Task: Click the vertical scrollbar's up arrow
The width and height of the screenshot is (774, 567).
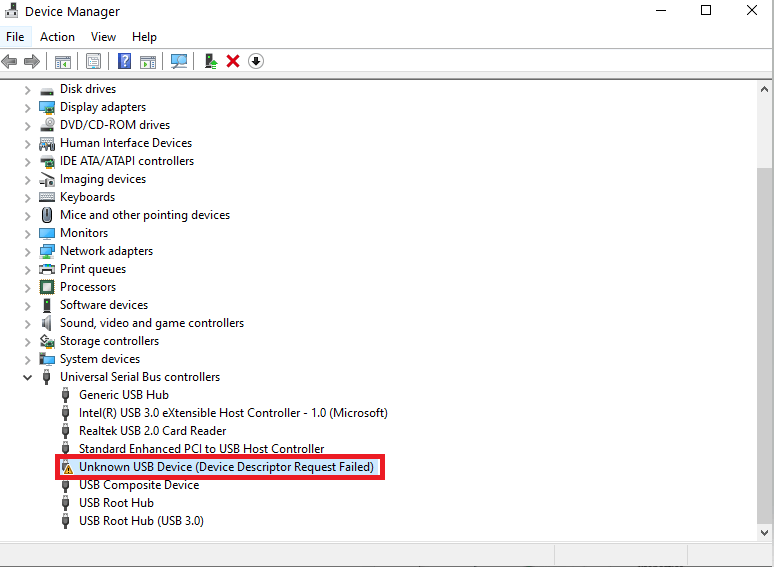Action: coord(765,88)
